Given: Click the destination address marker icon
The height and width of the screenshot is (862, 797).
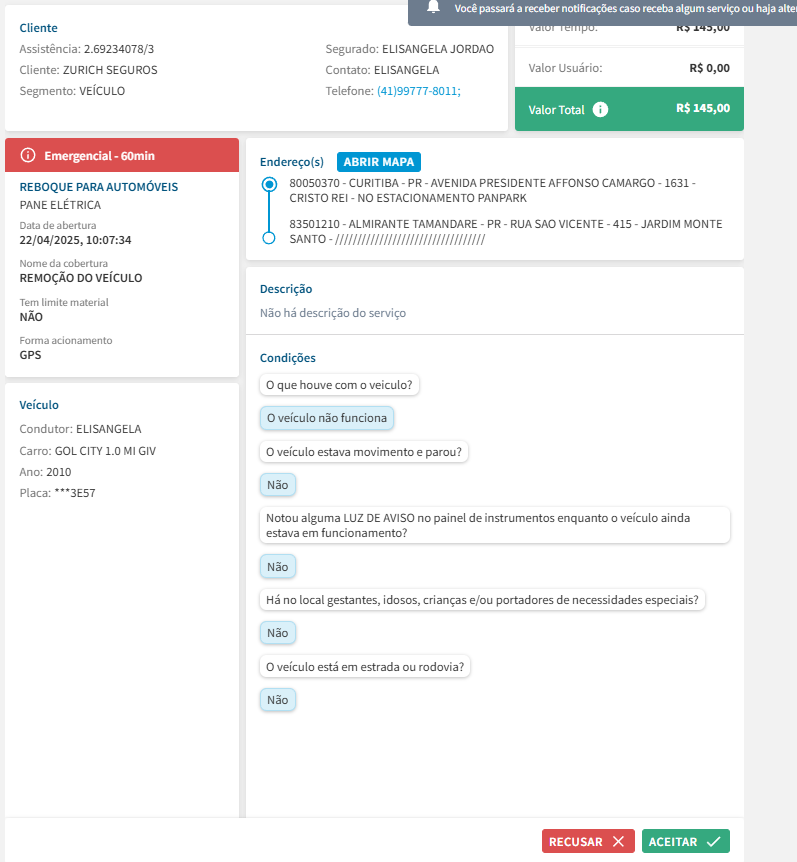Looking at the screenshot, I should (268, 238).
